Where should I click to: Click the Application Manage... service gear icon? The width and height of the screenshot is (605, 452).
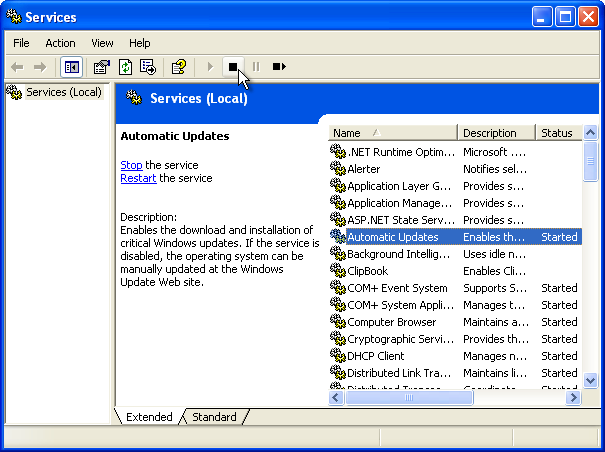[x=338, y=202]
